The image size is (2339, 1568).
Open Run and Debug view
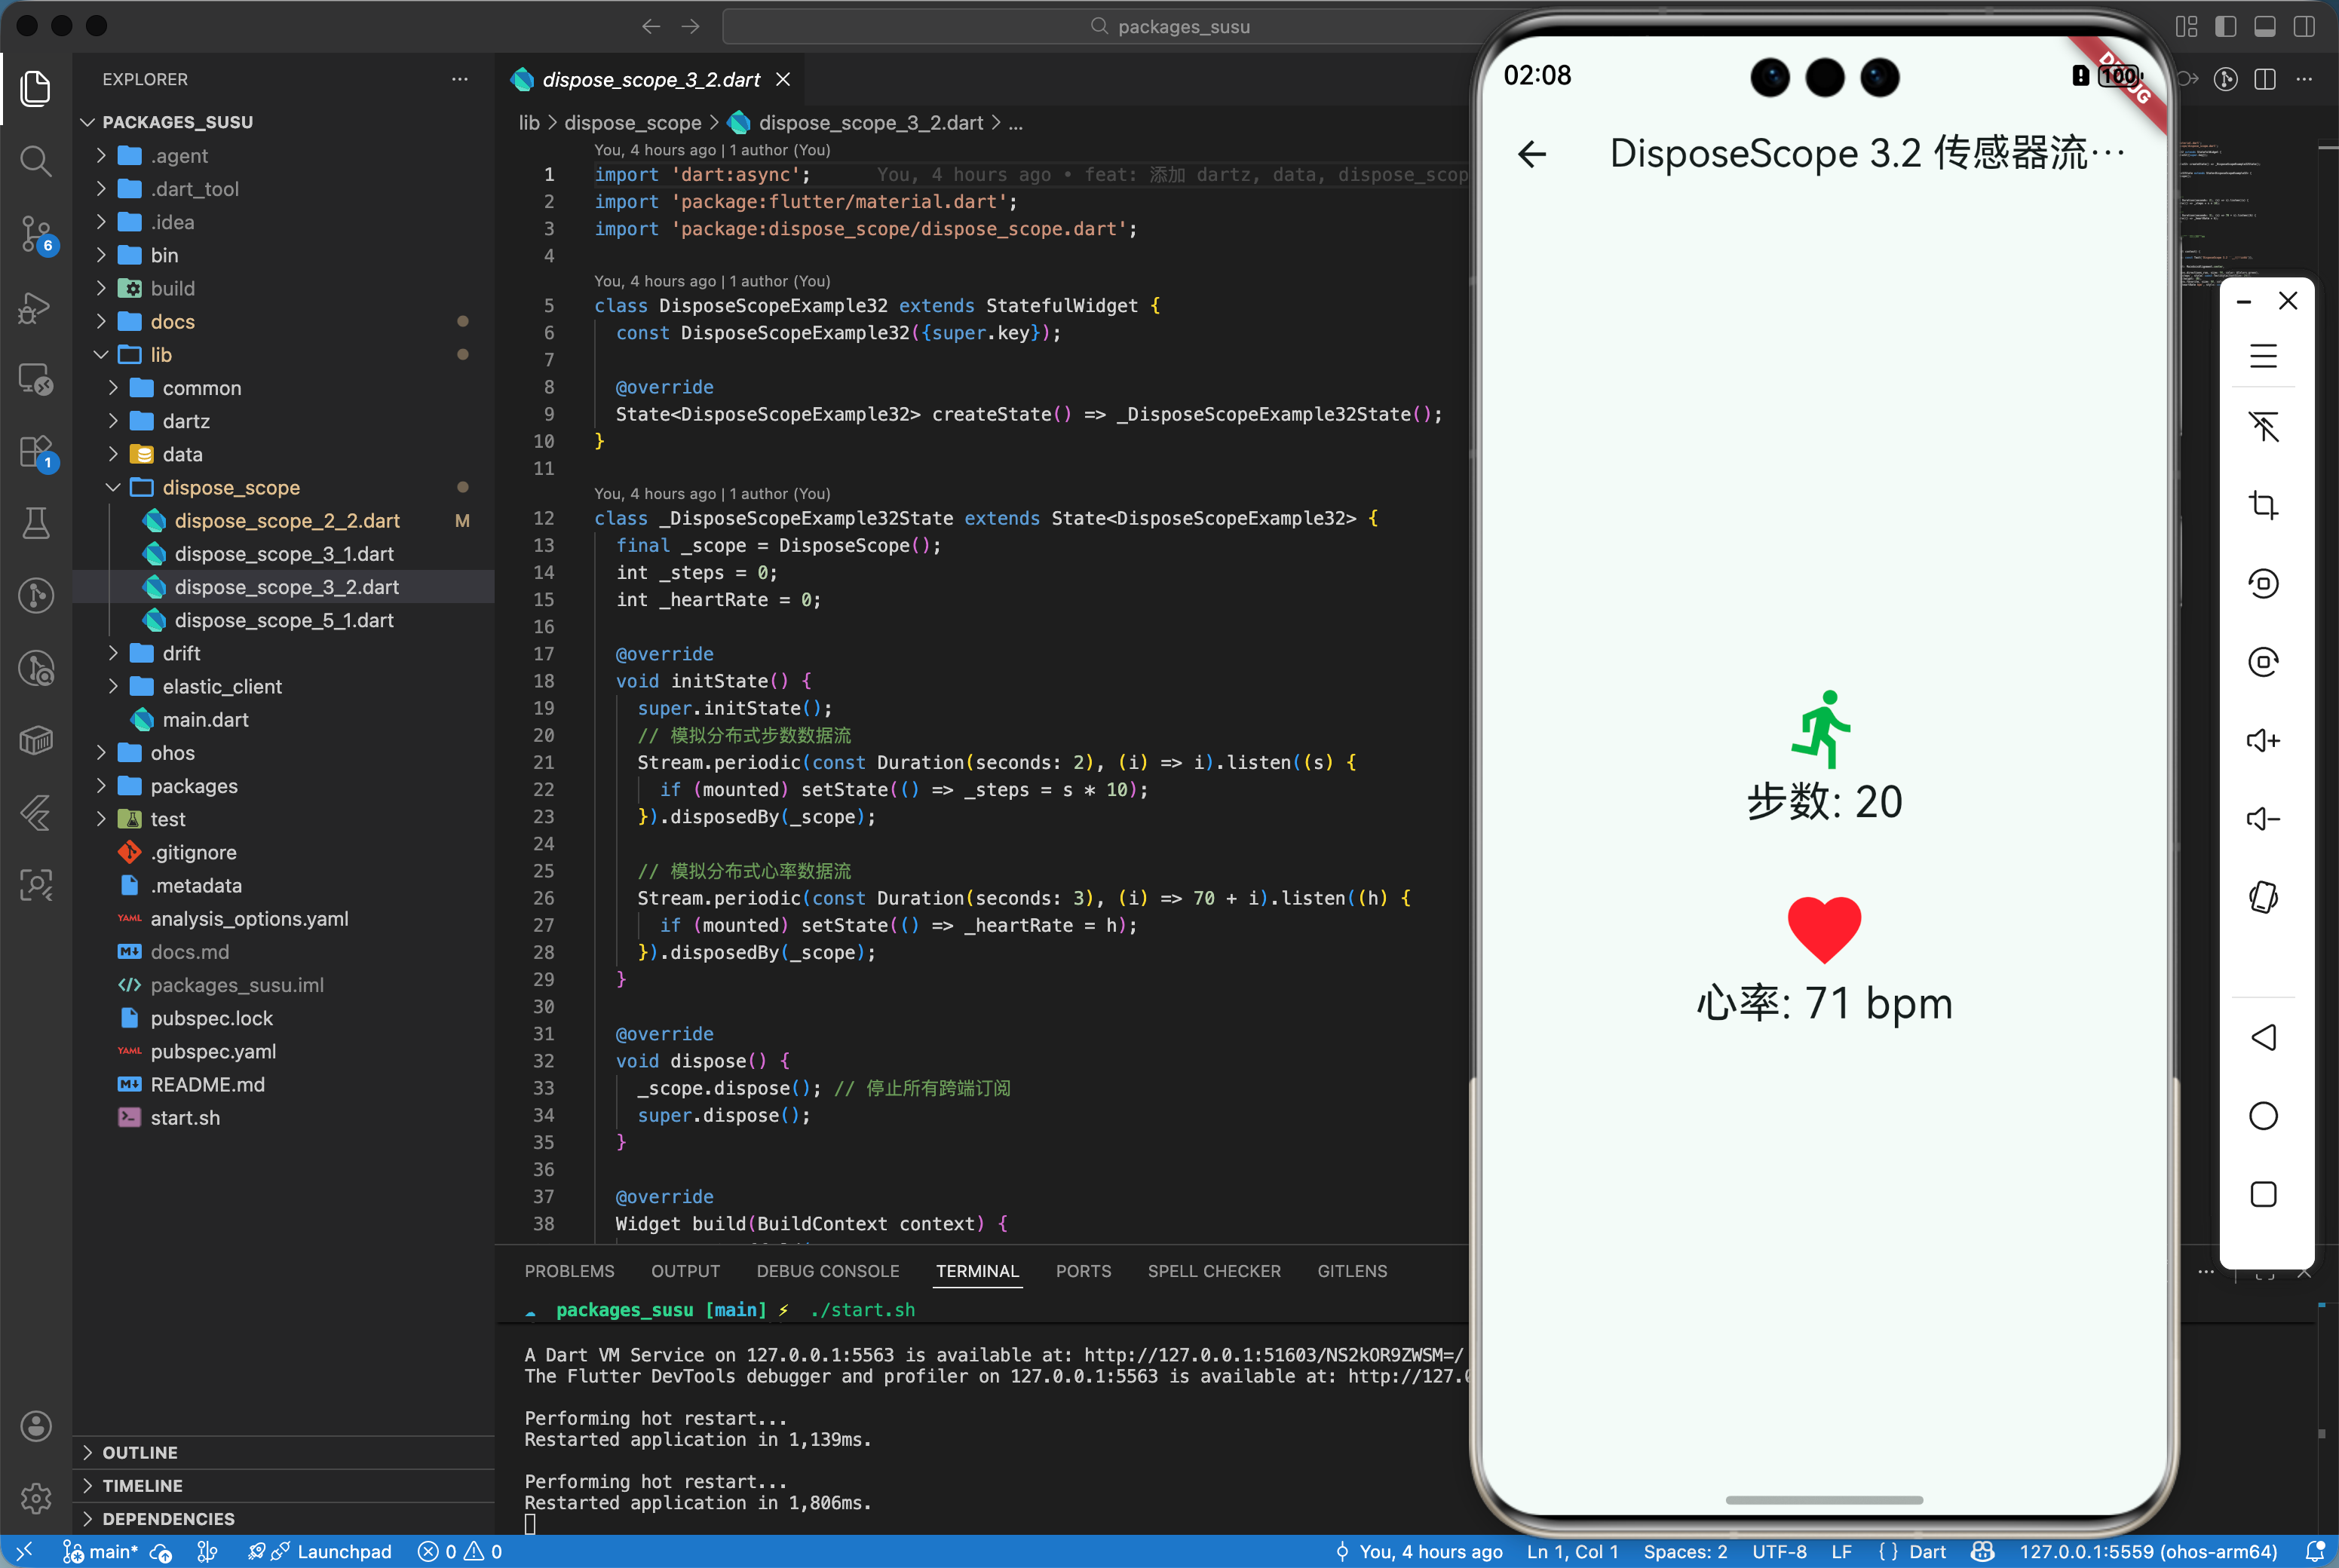(36, 307)
